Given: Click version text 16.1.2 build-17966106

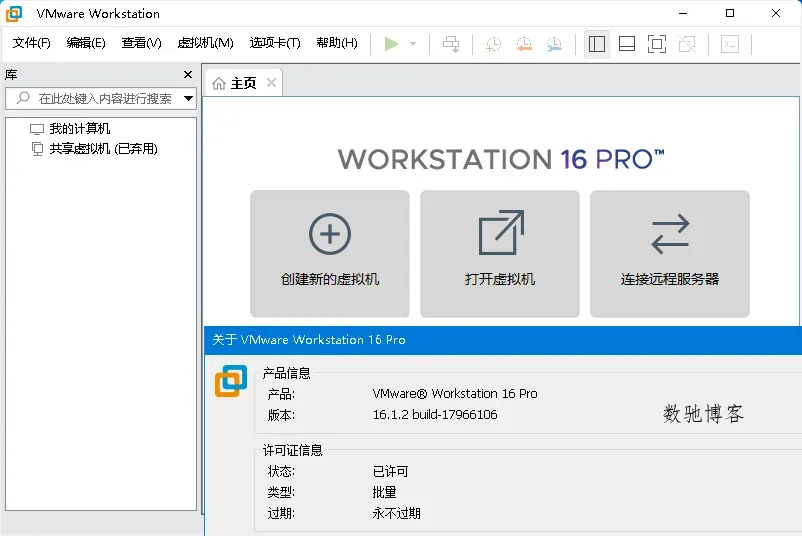Looking at the screenshot, I should point(435,414).
